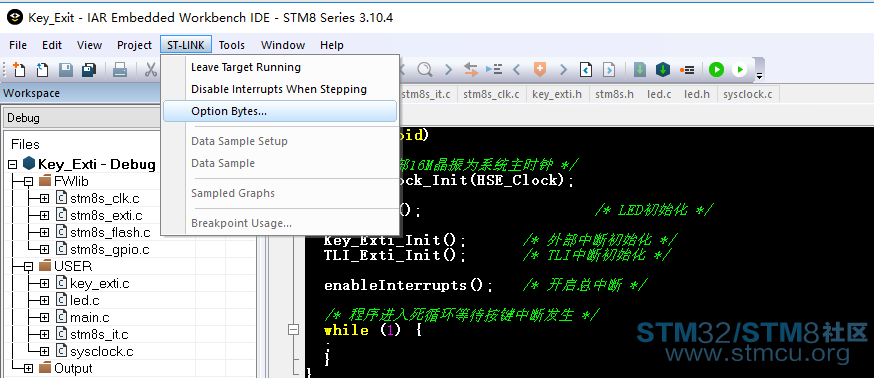Click the enableInterrupts() code line
Screen dimensions: 874x378
[409, 285]
